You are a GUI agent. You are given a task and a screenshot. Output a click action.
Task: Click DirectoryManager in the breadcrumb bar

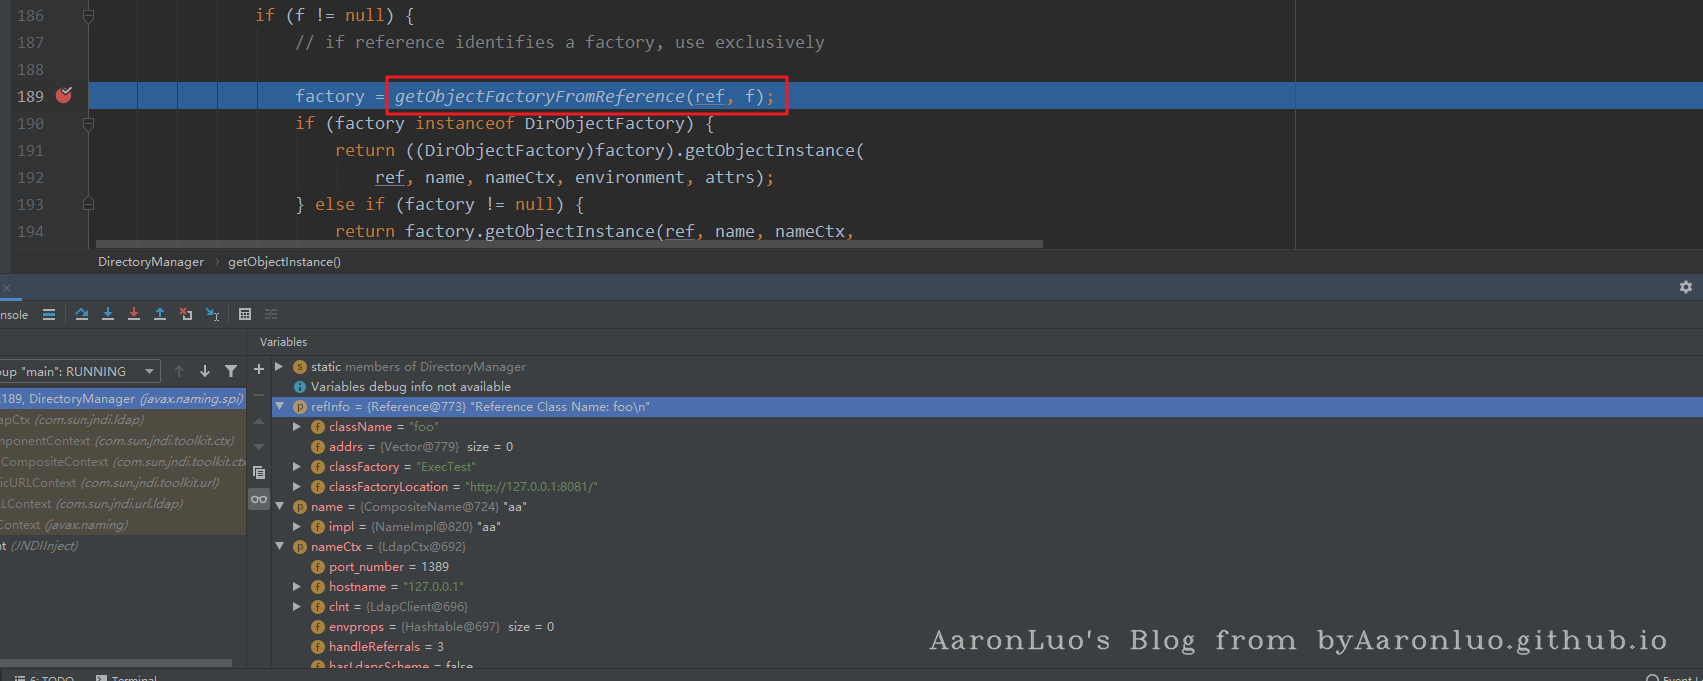point(150,262)
